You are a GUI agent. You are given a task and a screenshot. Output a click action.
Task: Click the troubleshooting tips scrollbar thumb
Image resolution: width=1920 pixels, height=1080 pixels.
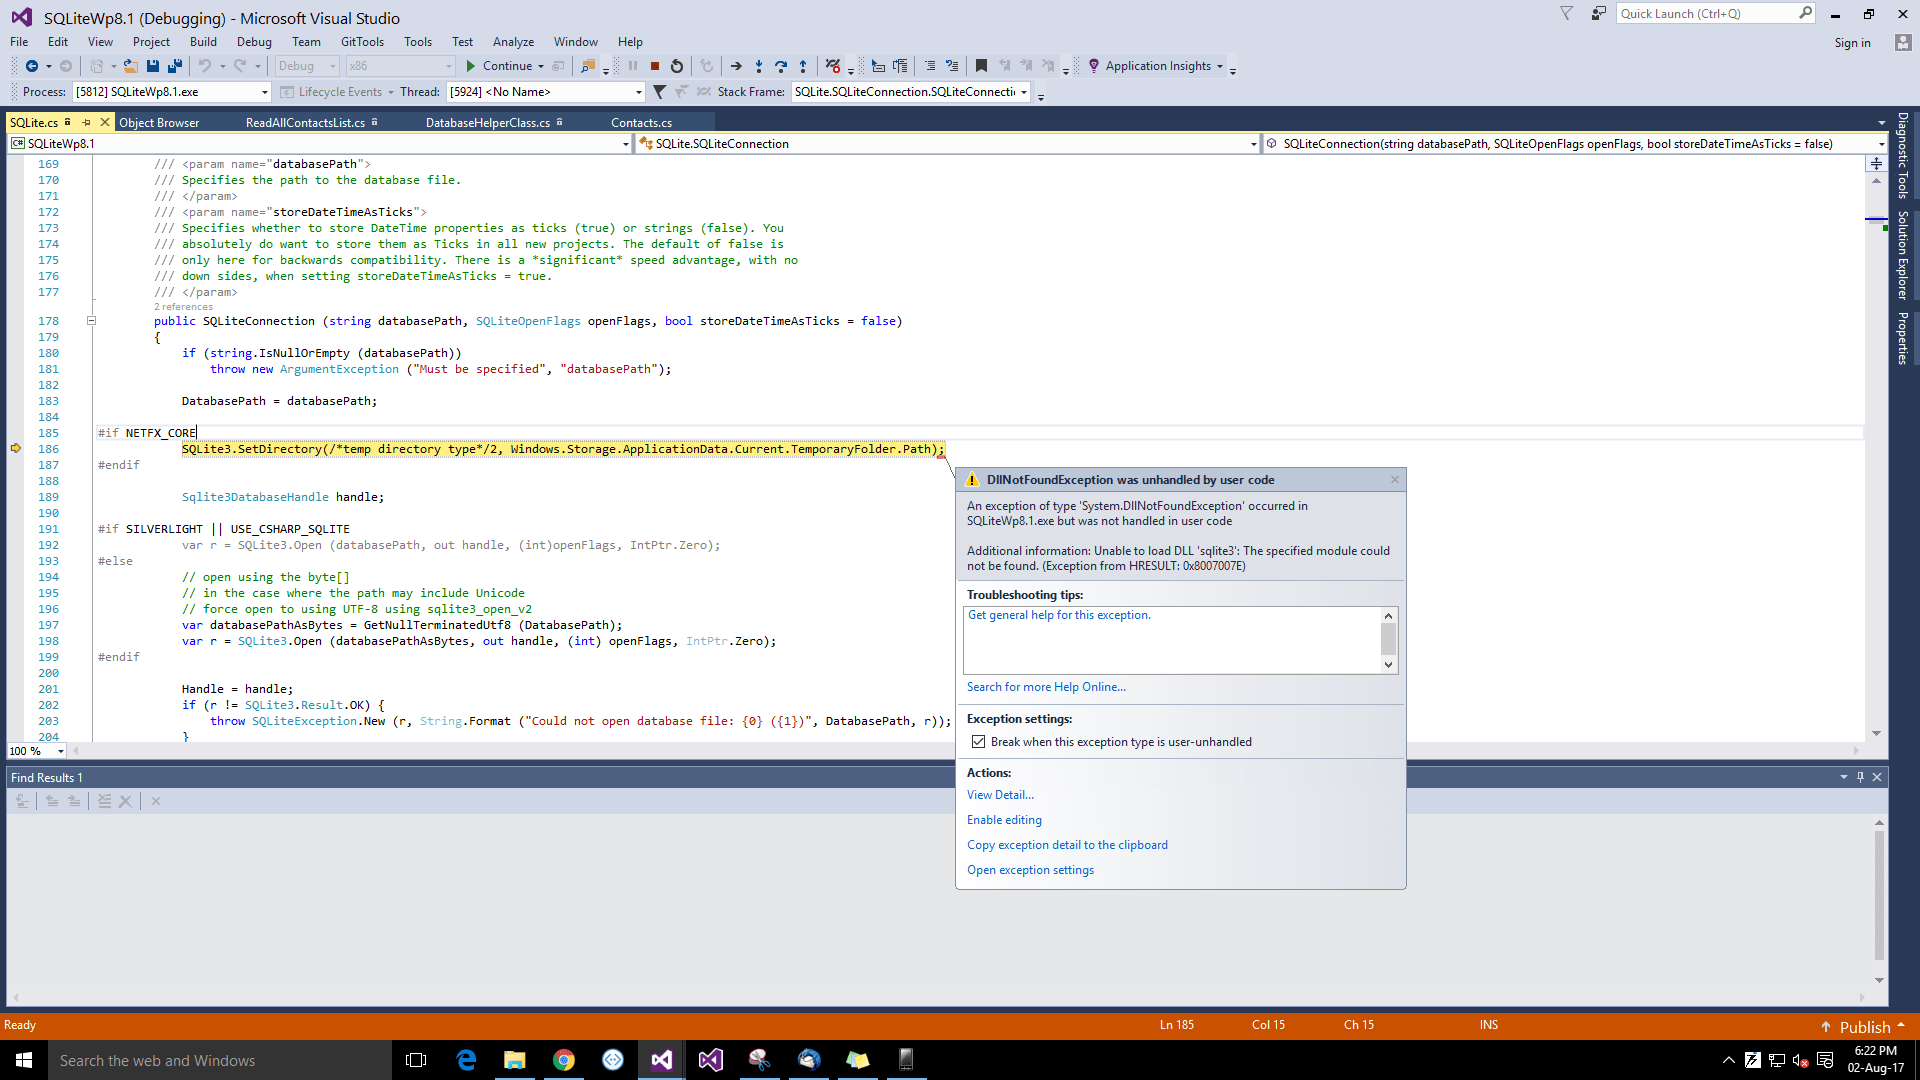click(1388, 639)
